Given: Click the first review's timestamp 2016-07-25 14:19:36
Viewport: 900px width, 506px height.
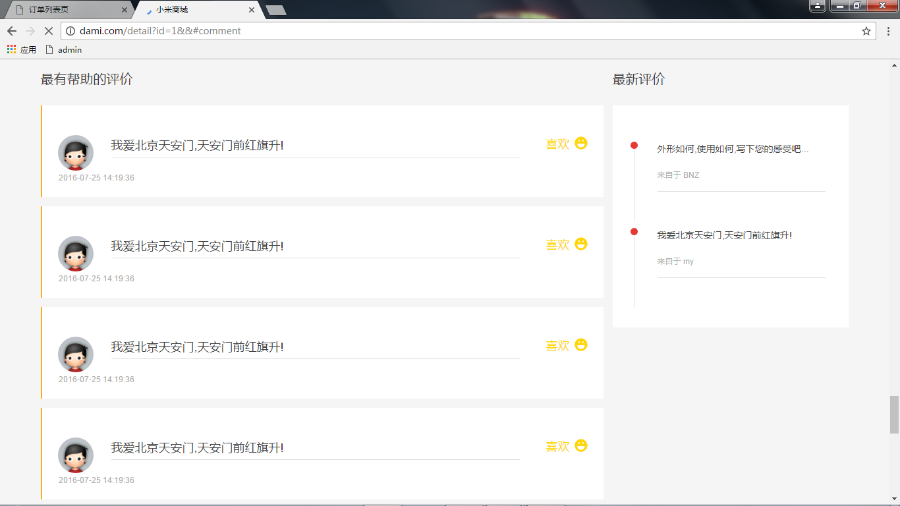Looking at the screenshot, I should [x=96, y=178].
